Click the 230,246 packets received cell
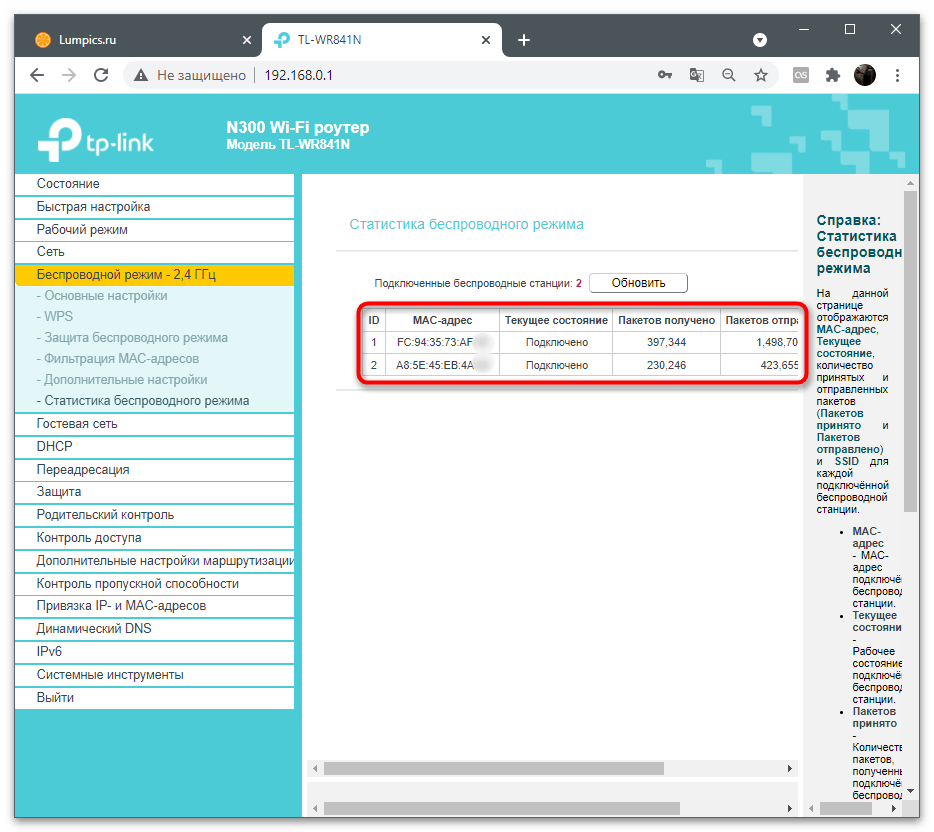Image resolution: width=934 pixels, height=832 pixels. pos(666,365)
